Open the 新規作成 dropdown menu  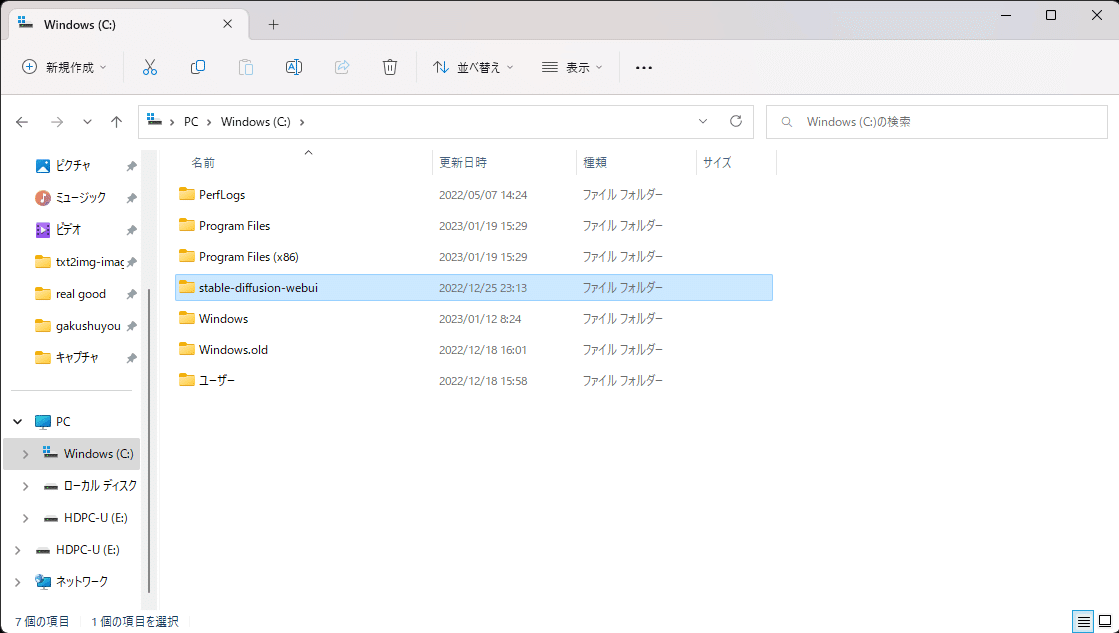point(64,67)
